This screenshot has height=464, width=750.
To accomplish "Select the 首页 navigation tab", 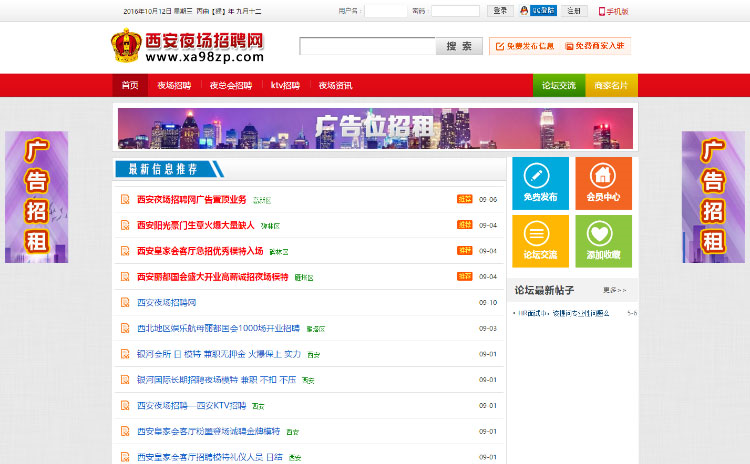I will click(x=130, y=86).
